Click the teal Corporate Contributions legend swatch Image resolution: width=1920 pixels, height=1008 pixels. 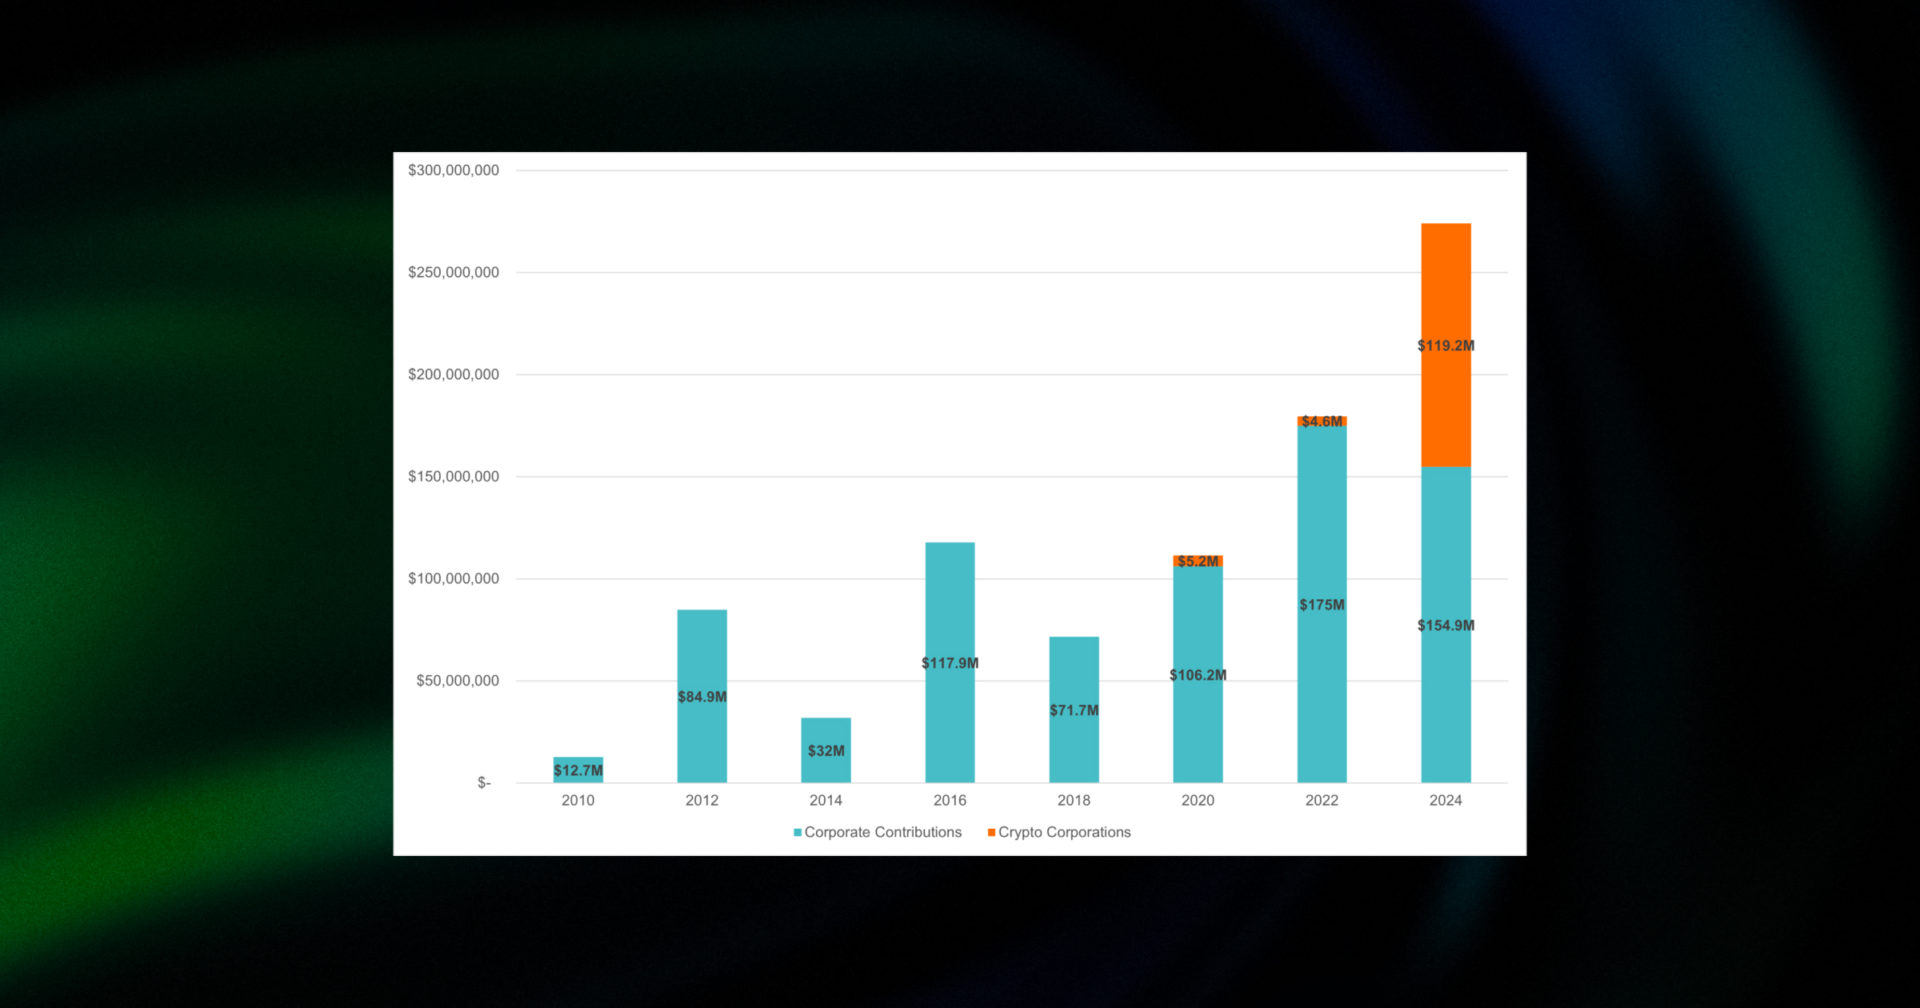pos(797,832)
